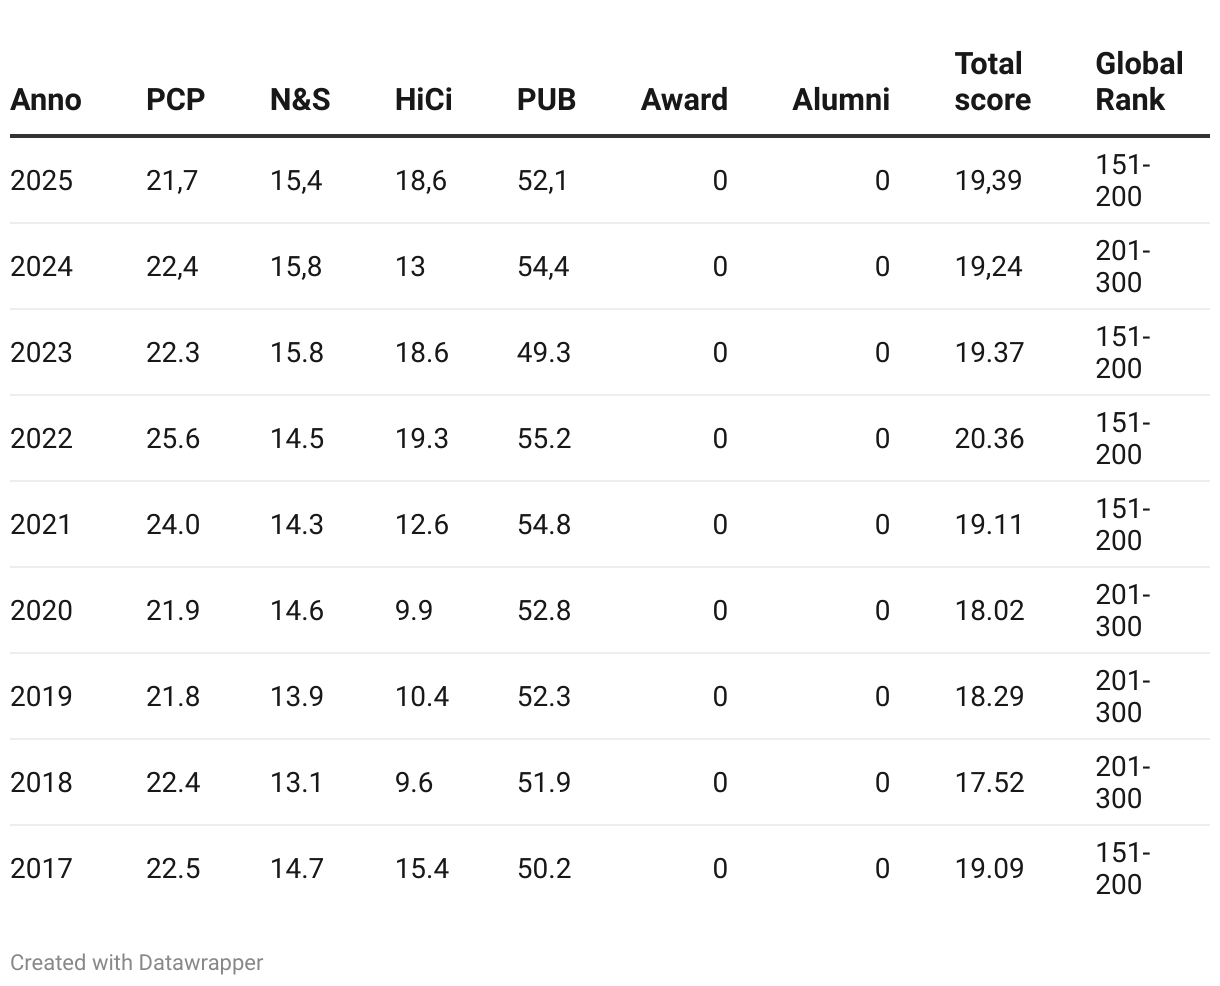Click the Award column header
1220x986 pixels.
pos(684,99)
